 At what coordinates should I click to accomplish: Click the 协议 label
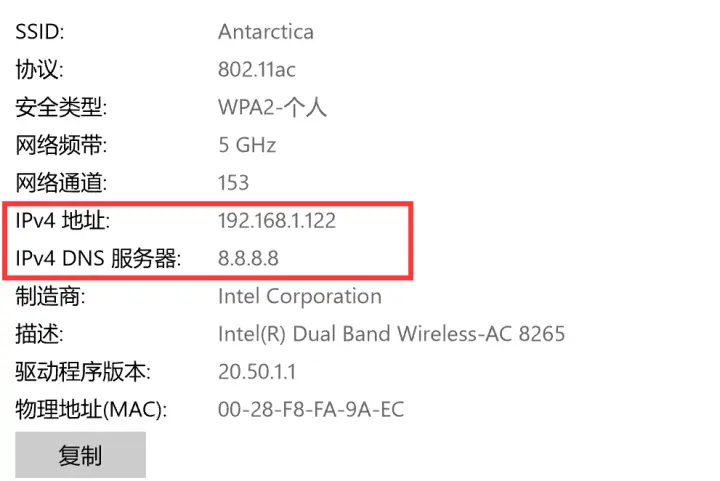click(x=40, y=70)
